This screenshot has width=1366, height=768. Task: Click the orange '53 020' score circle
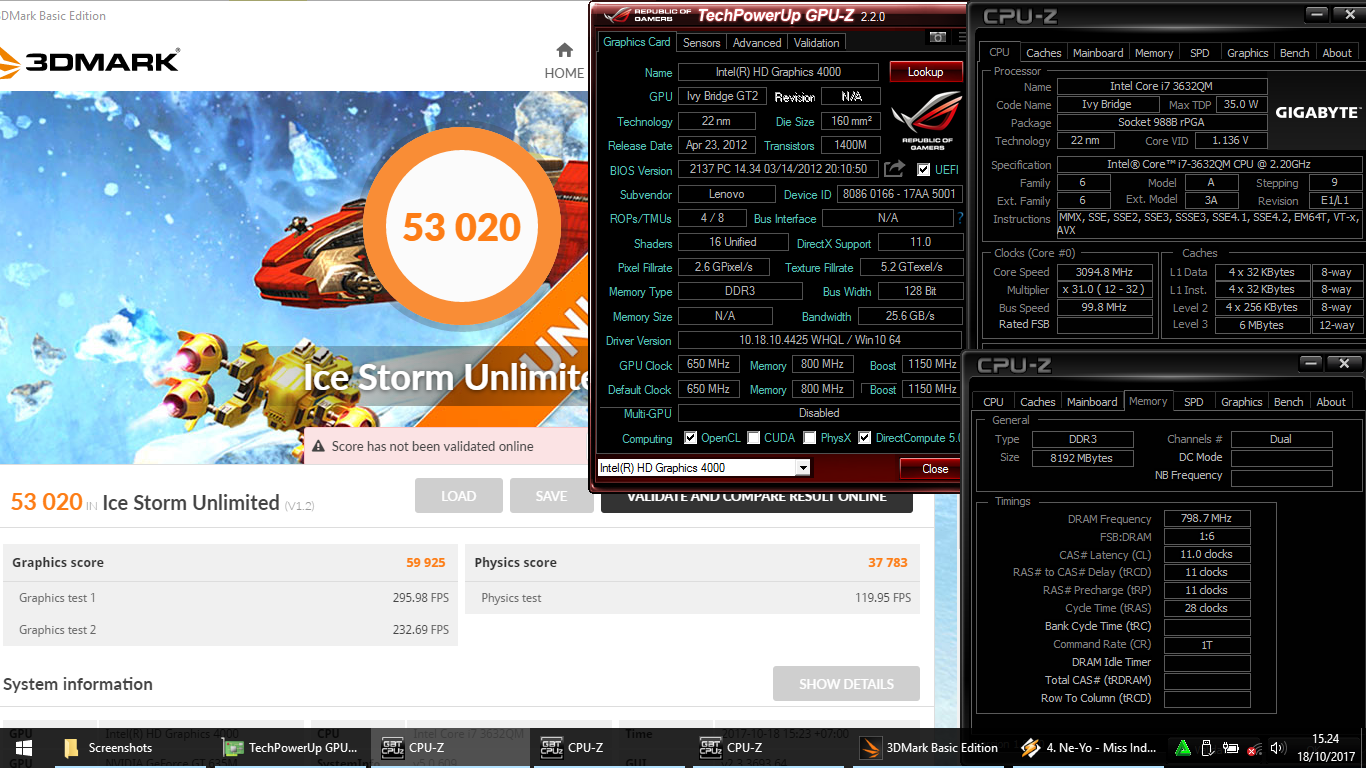click(x=462, y=228)
